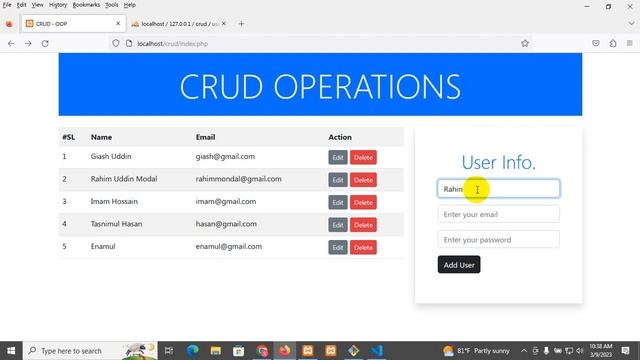This screenshot has height=360, width=640.
Task: Launch Microsoft Edge from taskbar
Action: pyautogui.click(x=193, y=351)
